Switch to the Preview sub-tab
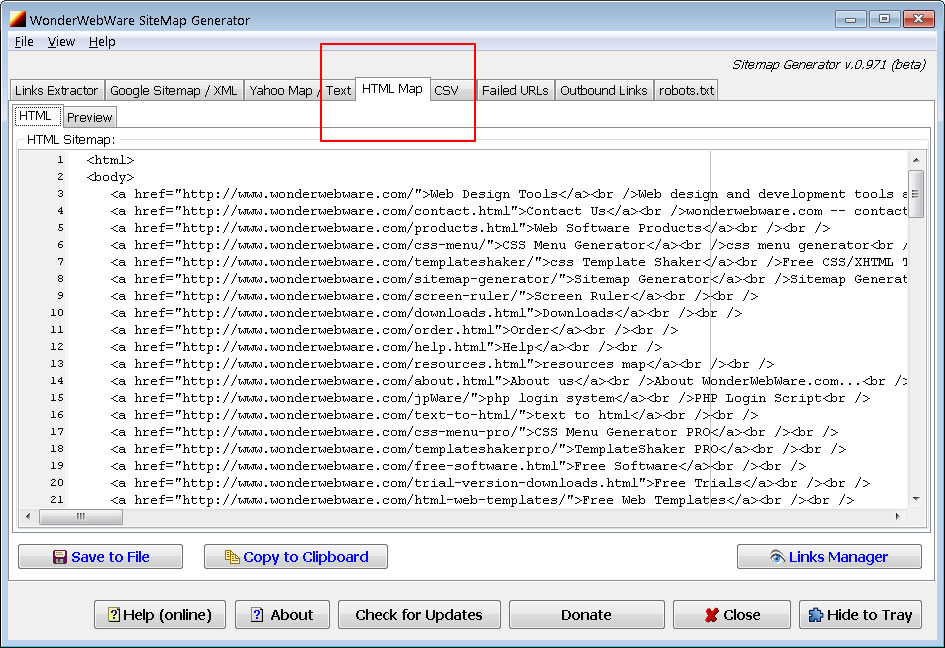Screen dimensions: 945x648 [89, 117]
